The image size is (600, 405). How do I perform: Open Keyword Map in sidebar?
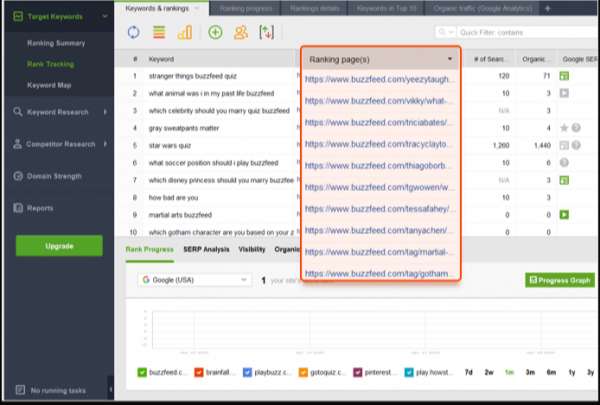49,85
